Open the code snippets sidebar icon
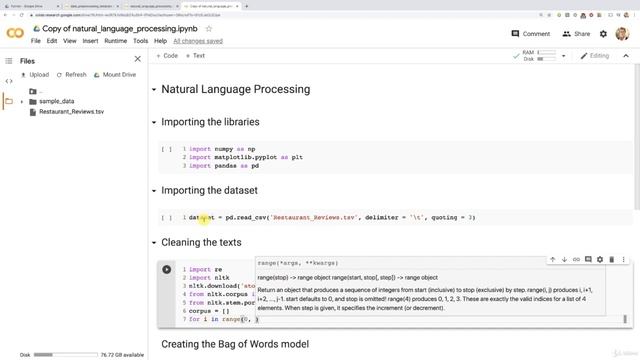Image resolution: width=640 pixels, height=360 pixels. [x=9, y=81]
